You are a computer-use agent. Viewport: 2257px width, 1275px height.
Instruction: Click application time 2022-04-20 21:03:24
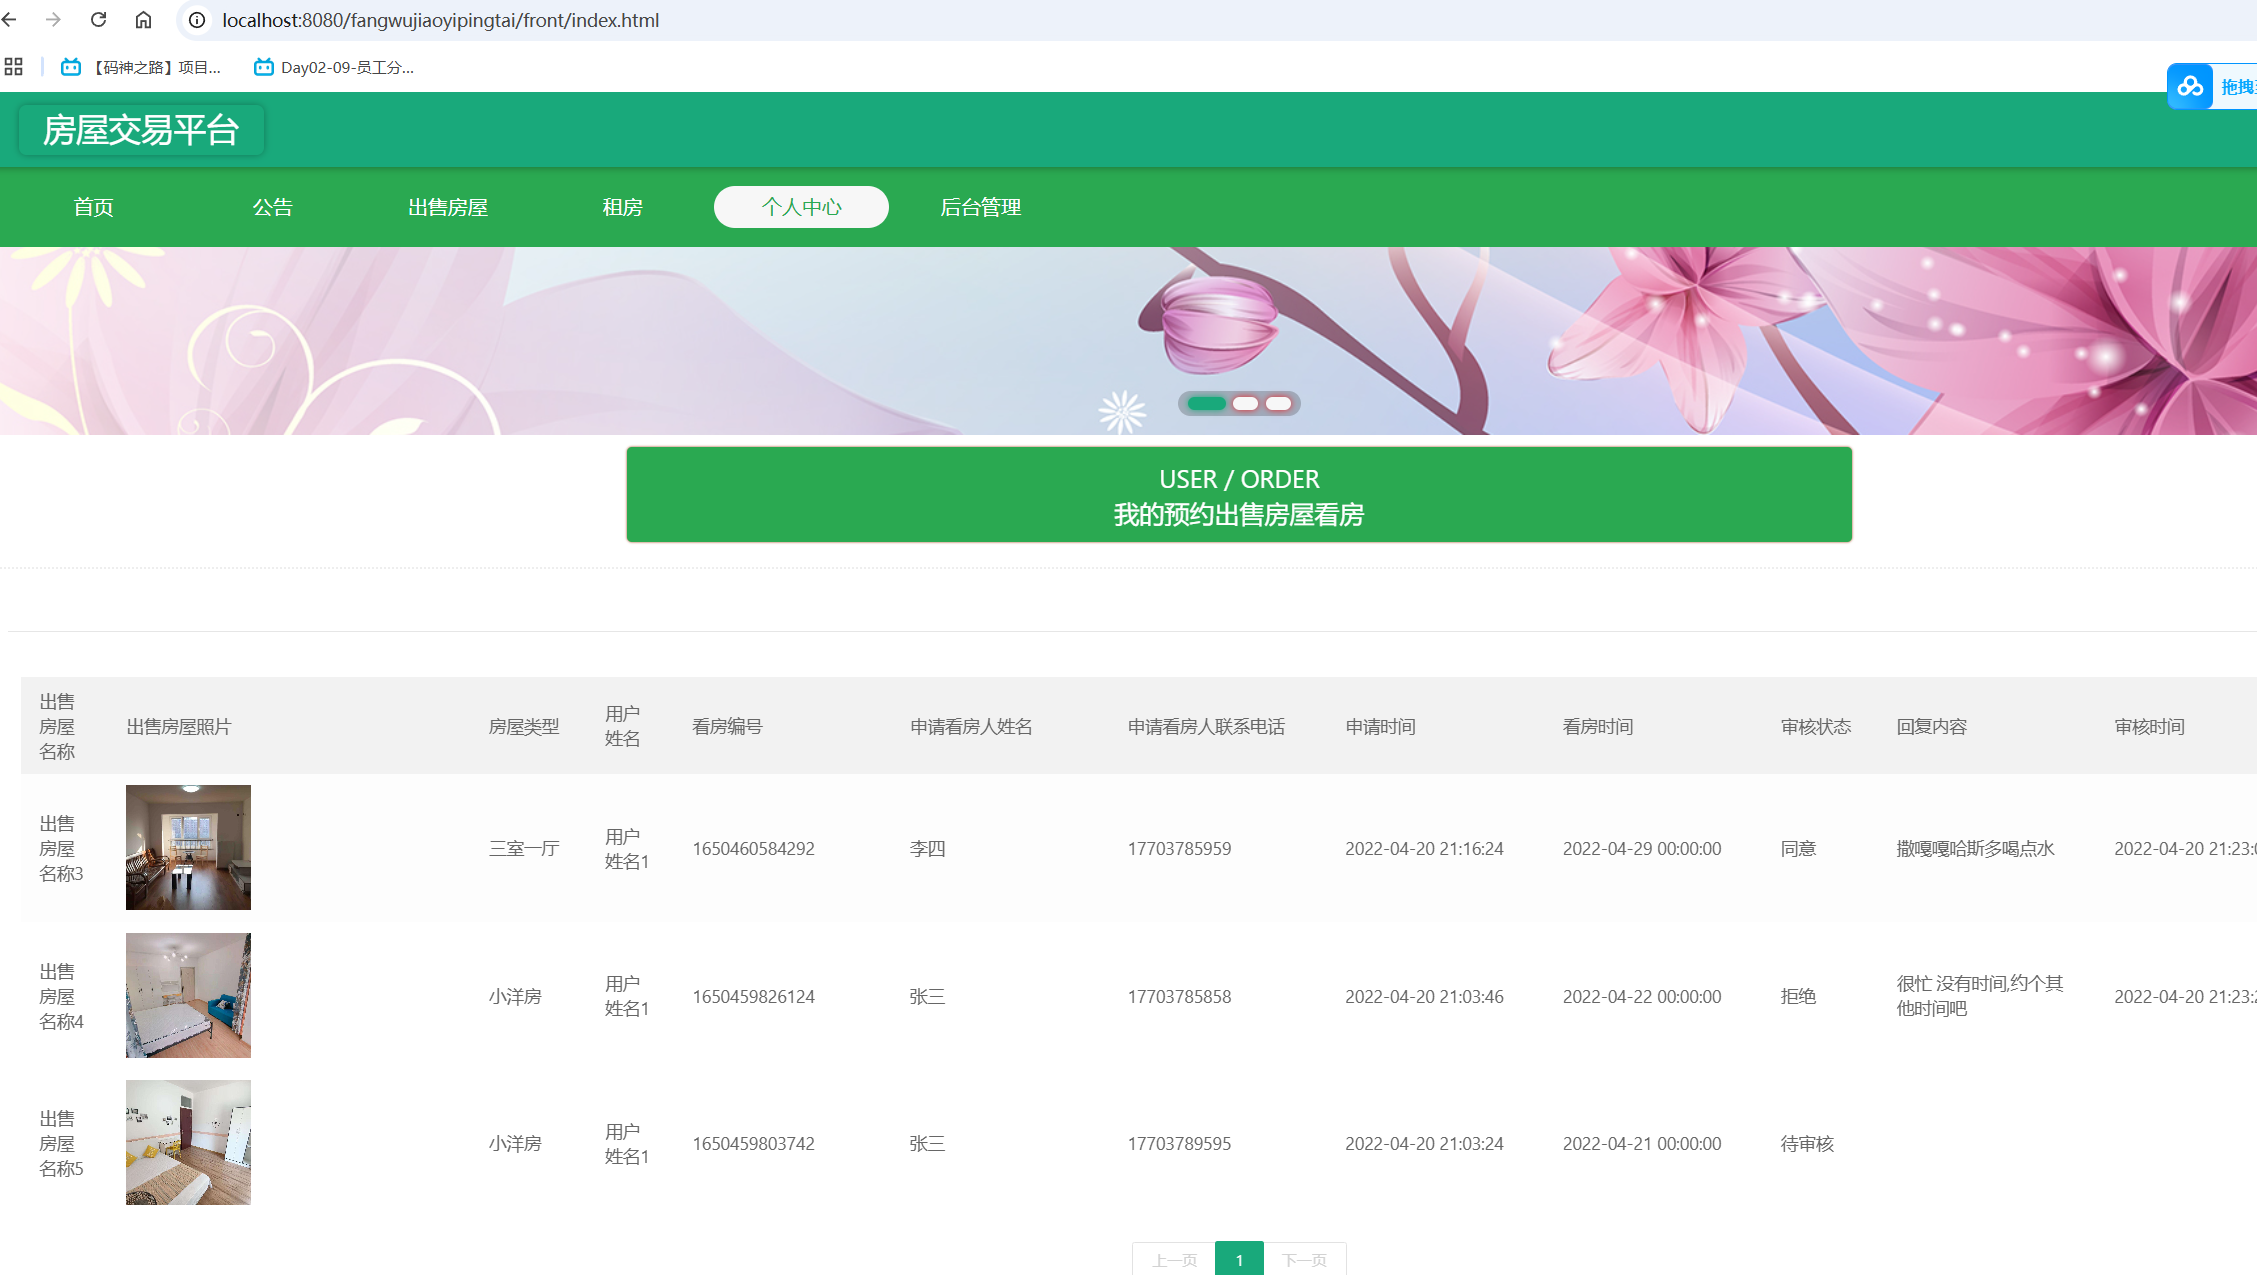pyautogui.click(x=1424, y=1143)
